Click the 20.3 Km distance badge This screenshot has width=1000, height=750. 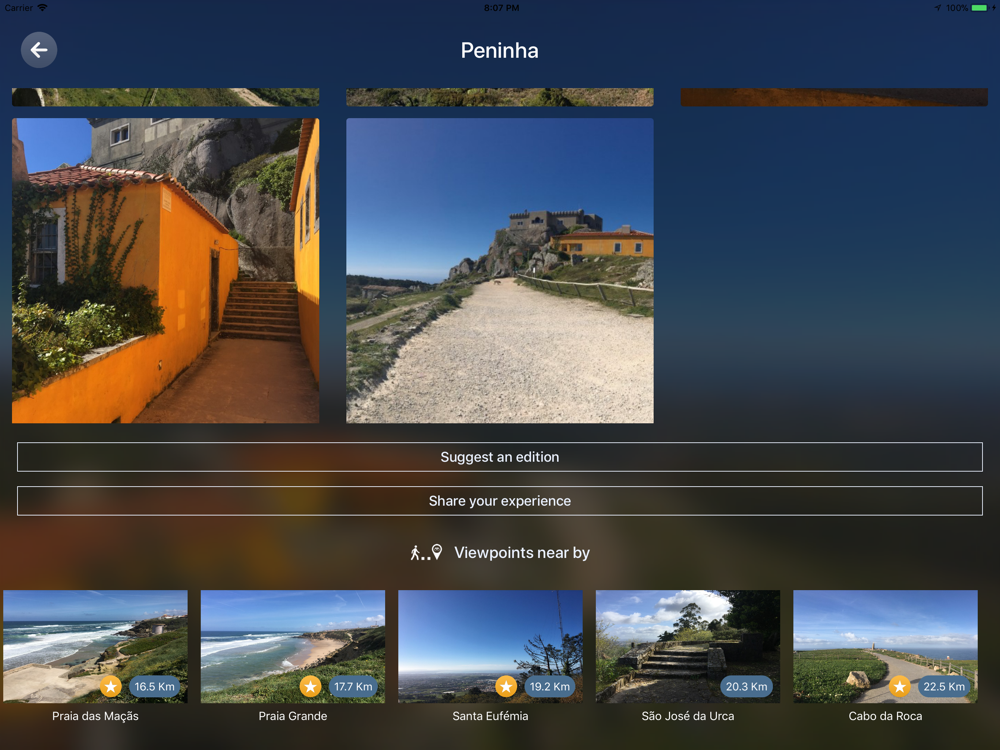pyautogui.click(x=746, y=687)
